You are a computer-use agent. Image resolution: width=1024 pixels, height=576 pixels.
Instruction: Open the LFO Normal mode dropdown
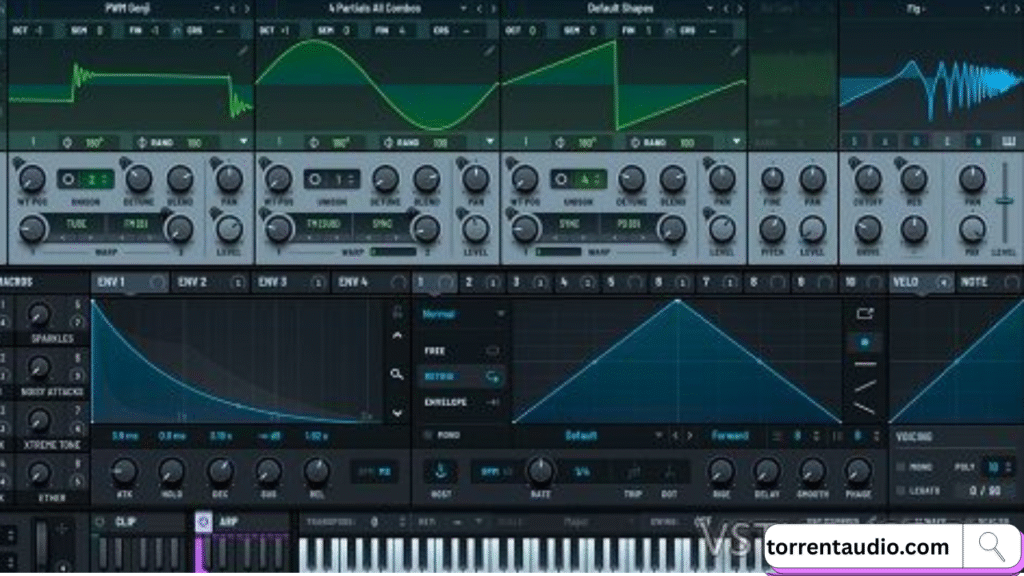500,314
